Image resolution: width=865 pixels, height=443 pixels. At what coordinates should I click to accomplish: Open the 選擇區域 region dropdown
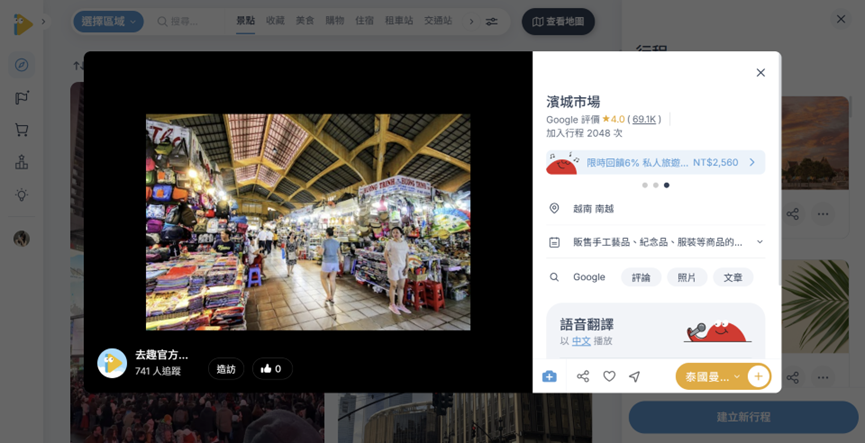click(109, 22)
